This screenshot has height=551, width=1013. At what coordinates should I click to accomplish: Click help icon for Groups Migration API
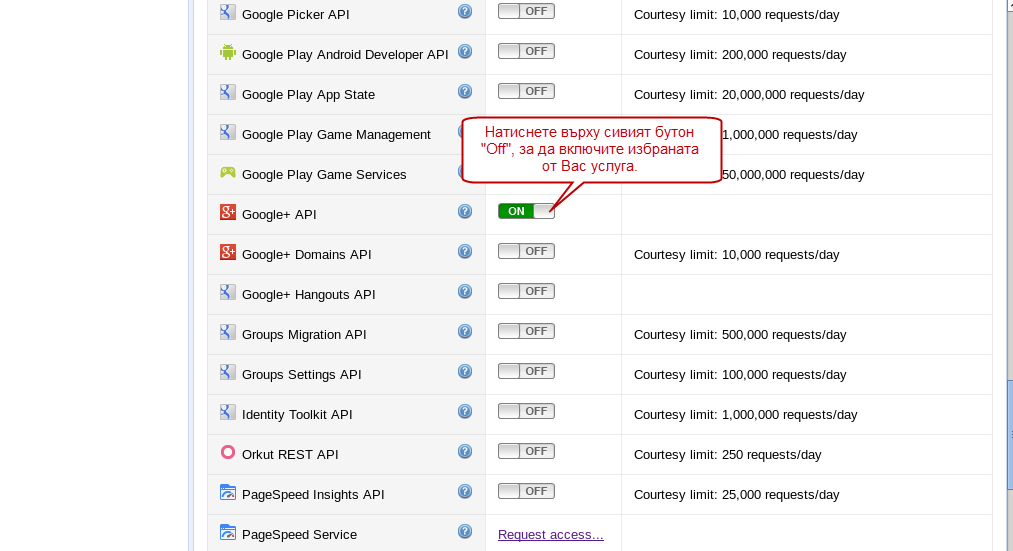tap(465, 332)
